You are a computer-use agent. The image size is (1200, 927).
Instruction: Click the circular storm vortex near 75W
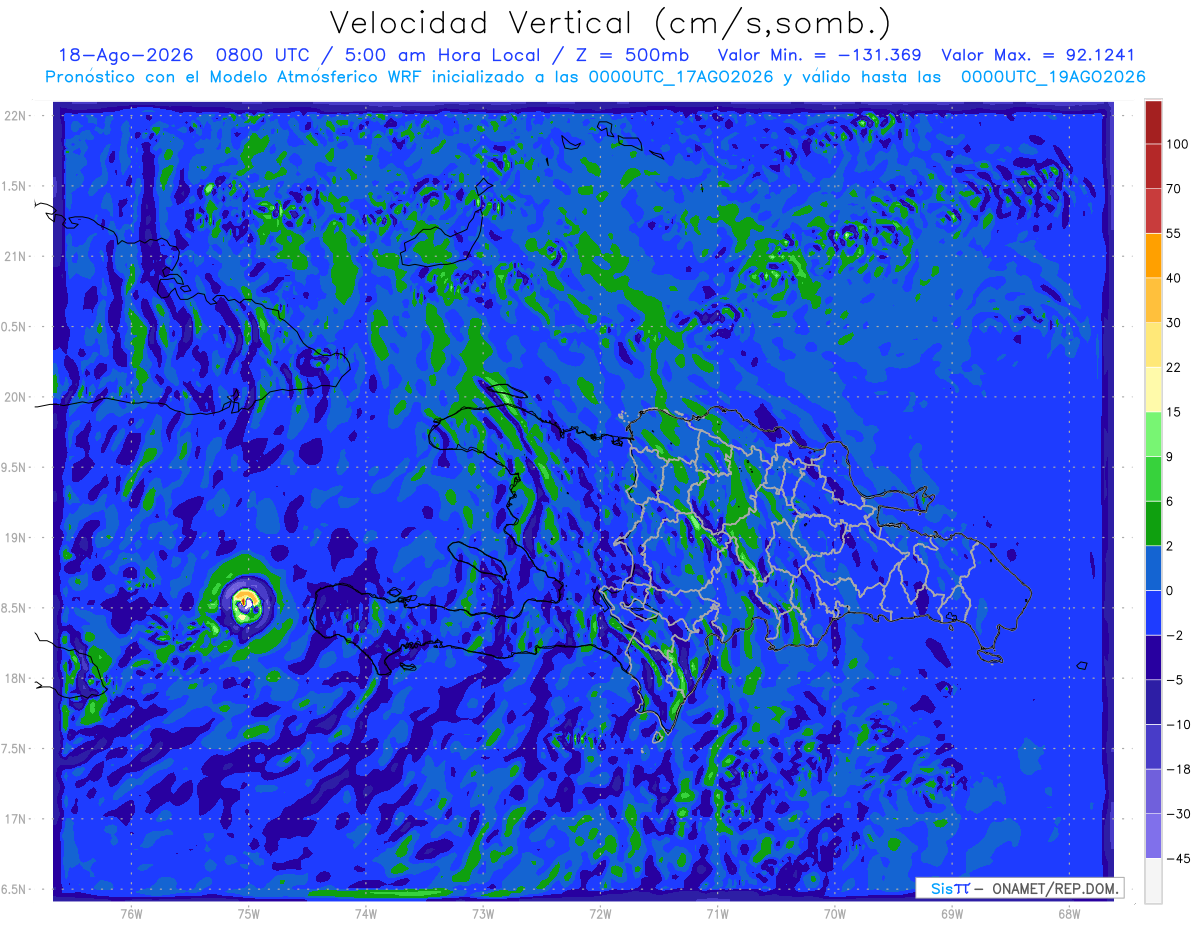246,603
